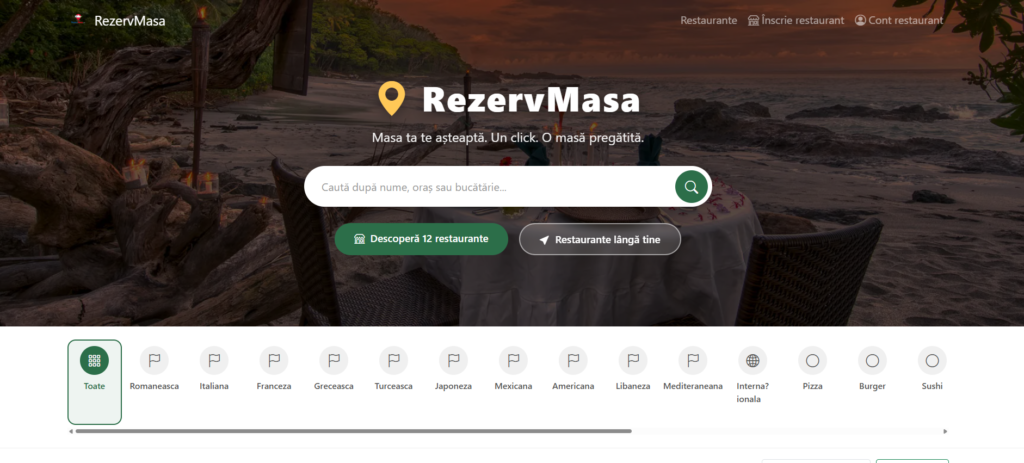Click the green search magnifier button
The width and height of the screenshot is (1024, 463).
(691, 187)
